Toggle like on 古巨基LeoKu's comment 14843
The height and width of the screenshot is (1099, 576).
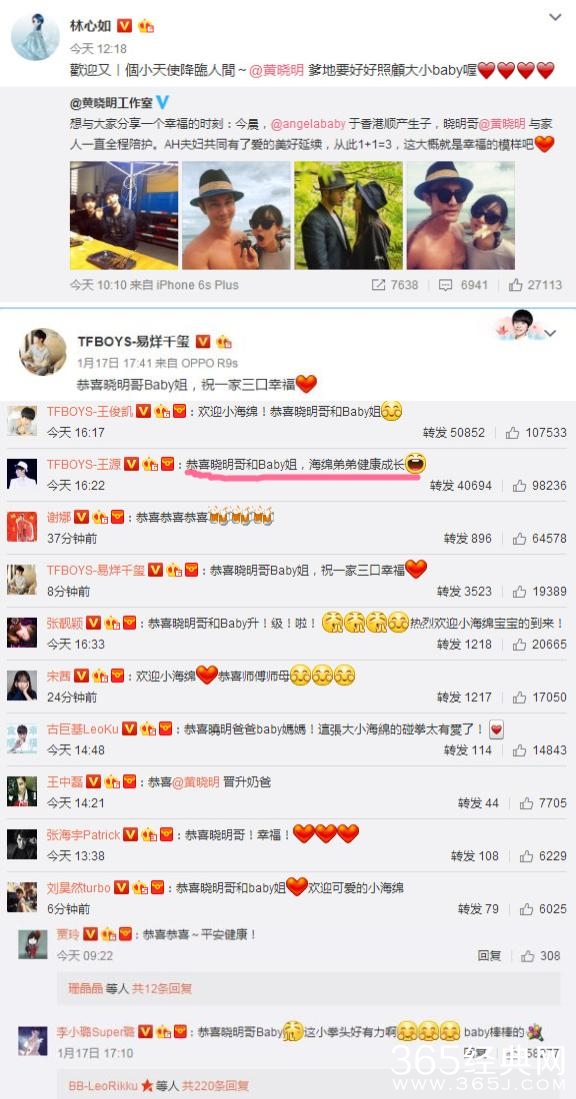[x=519, y=750]
